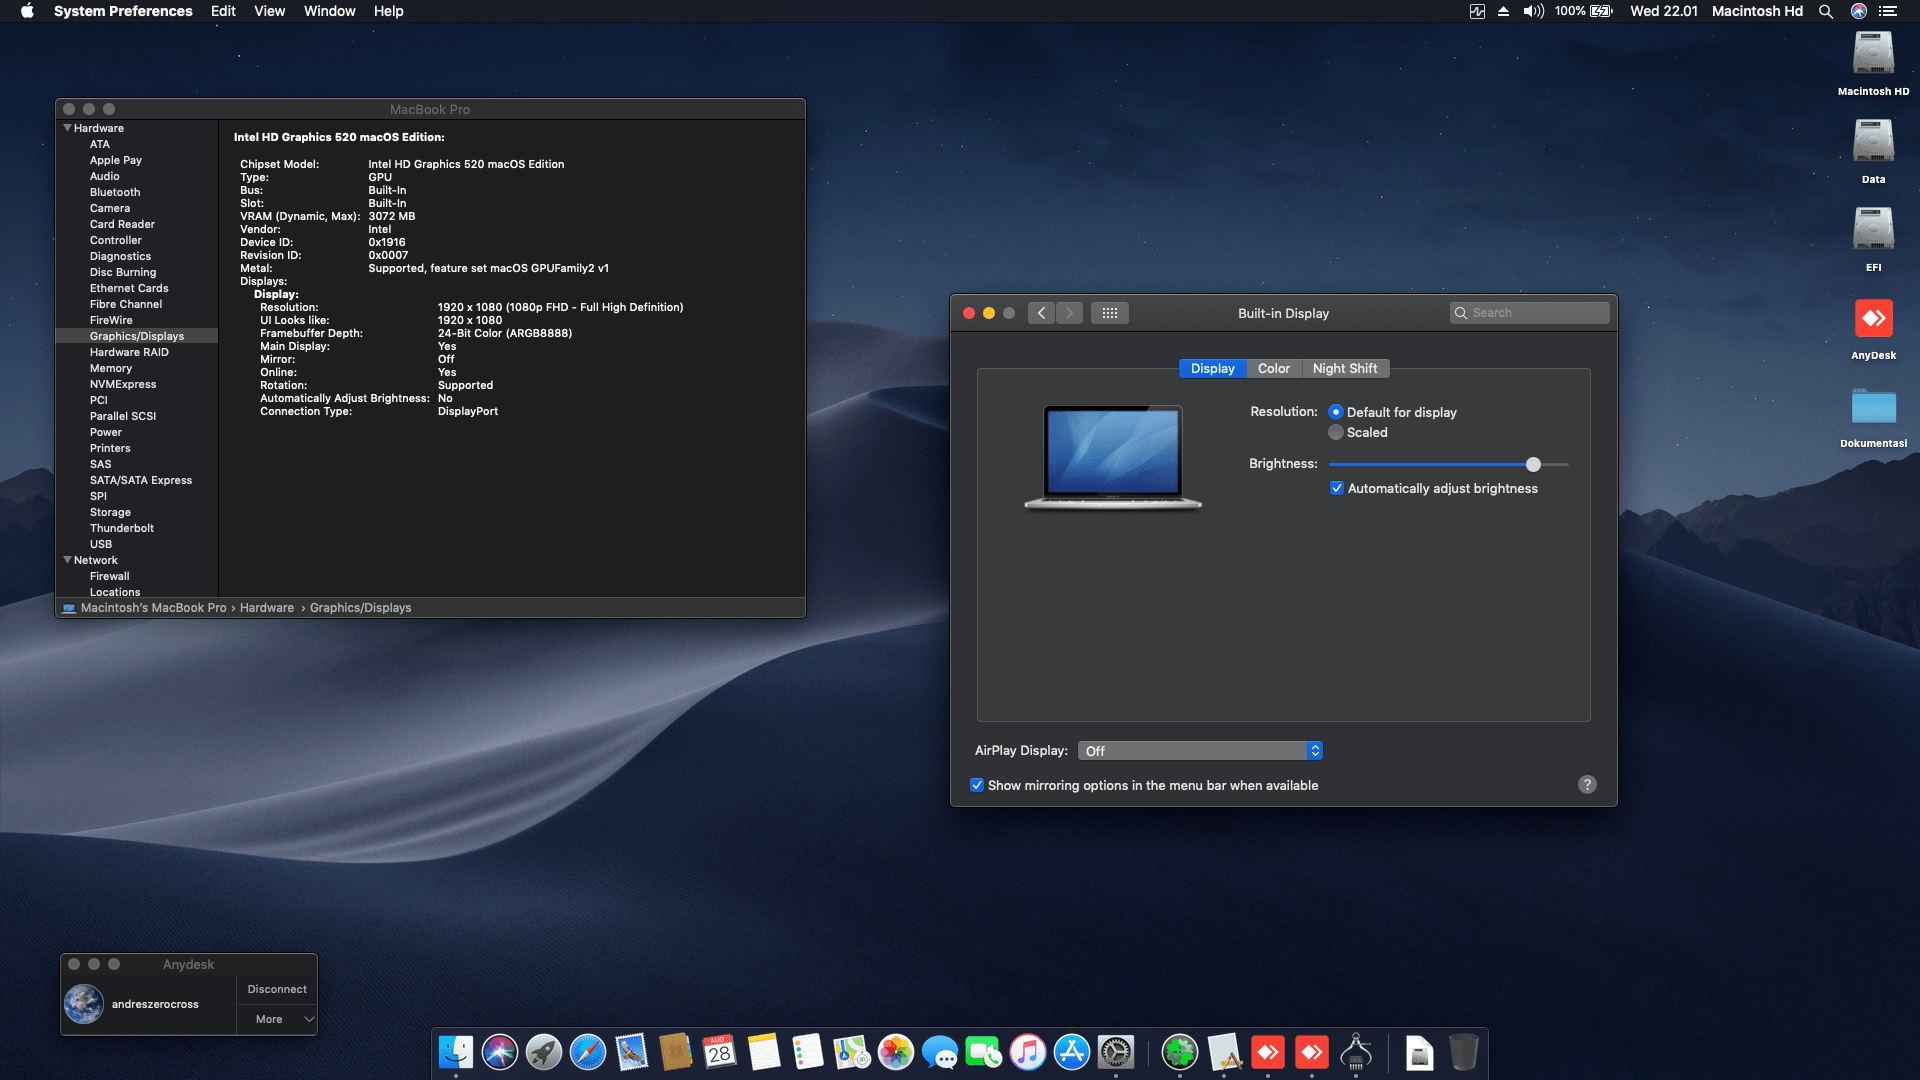Select Memory in the hardware list
This screenshot has width=1920, height=1080.
coord(111,368)
